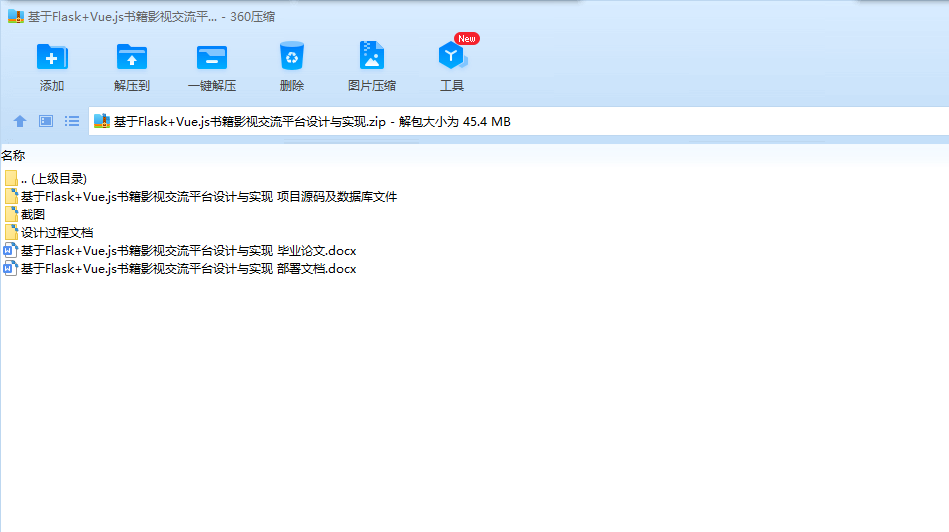The height and width of the screenshot is (532, 949).
Task: Switch to detail pane view icon
Action: pyautogui.click(x=46, y=121)
